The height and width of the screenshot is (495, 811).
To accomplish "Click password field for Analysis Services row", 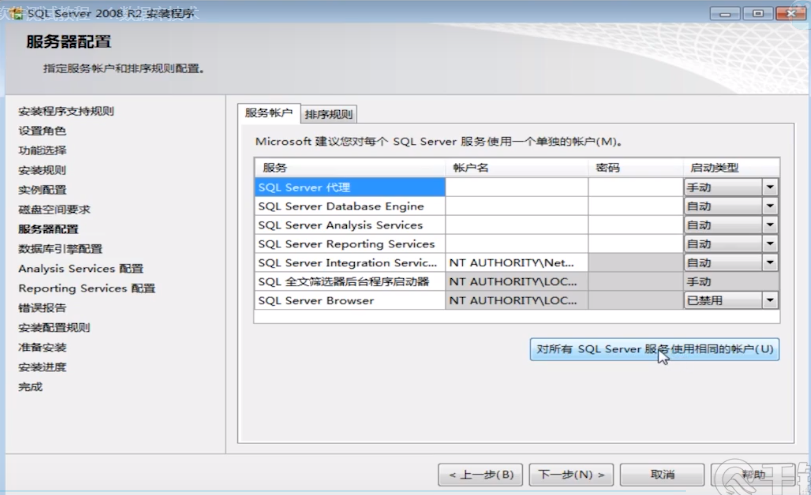I will pyautogui.click(x=636, y=225).
